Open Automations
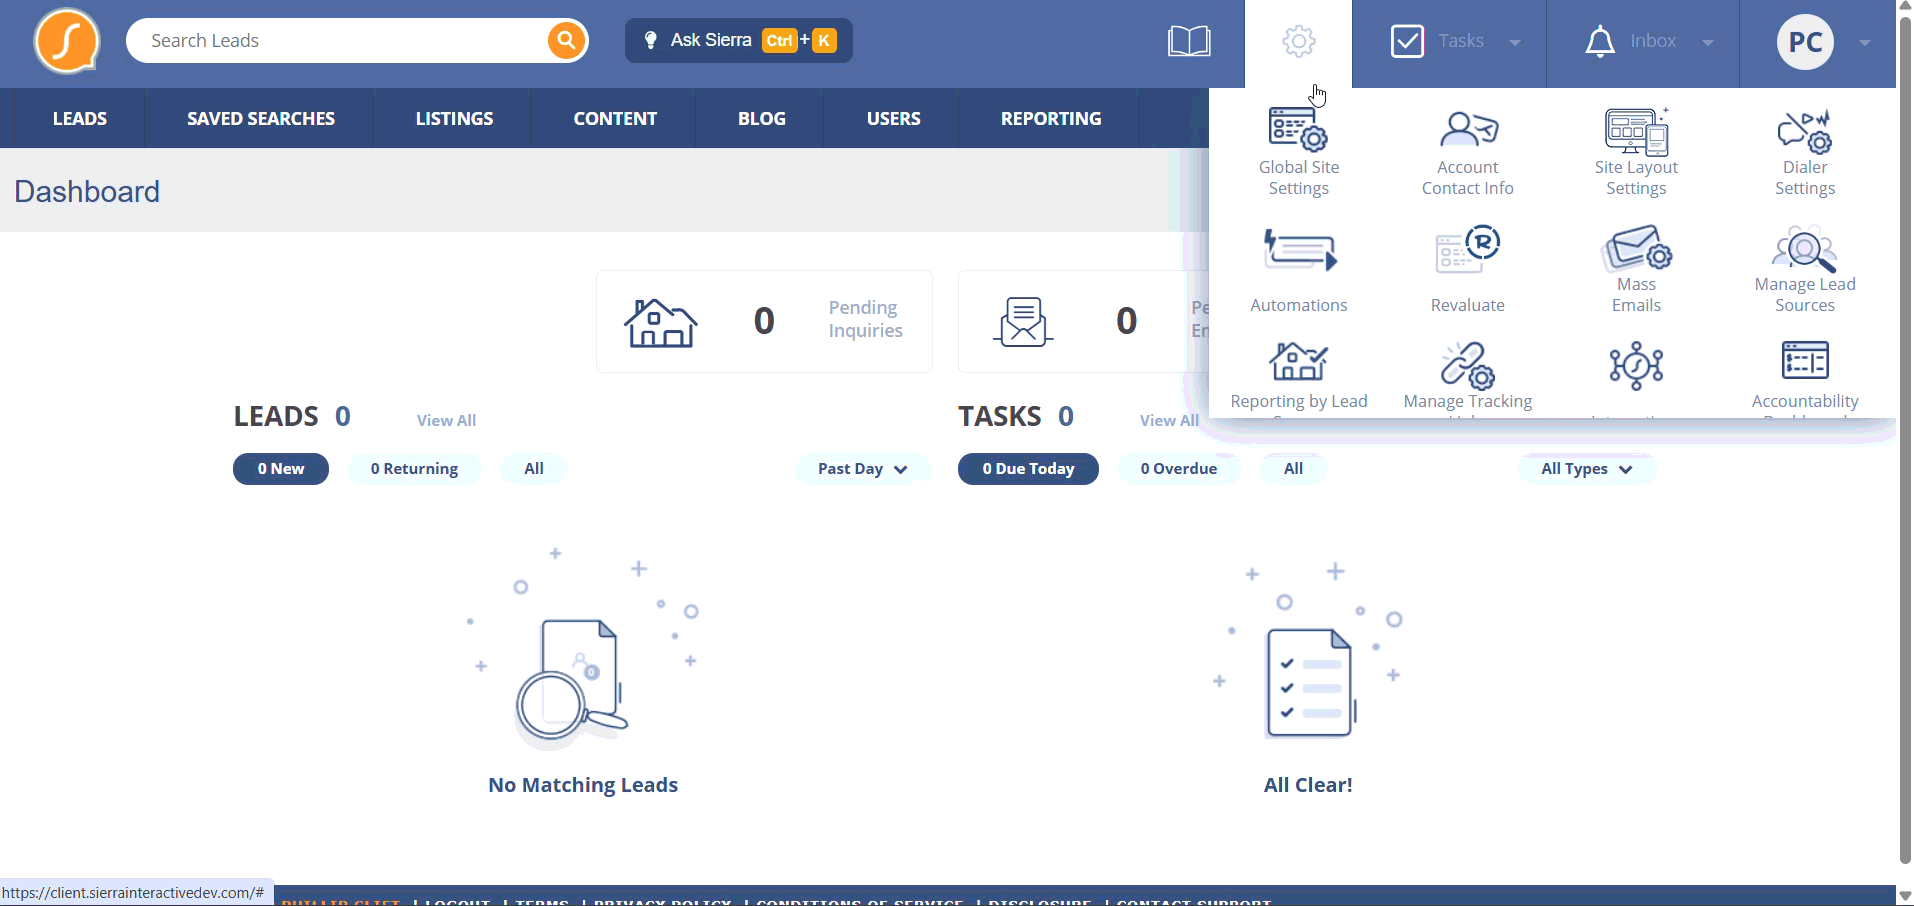 1298,270
